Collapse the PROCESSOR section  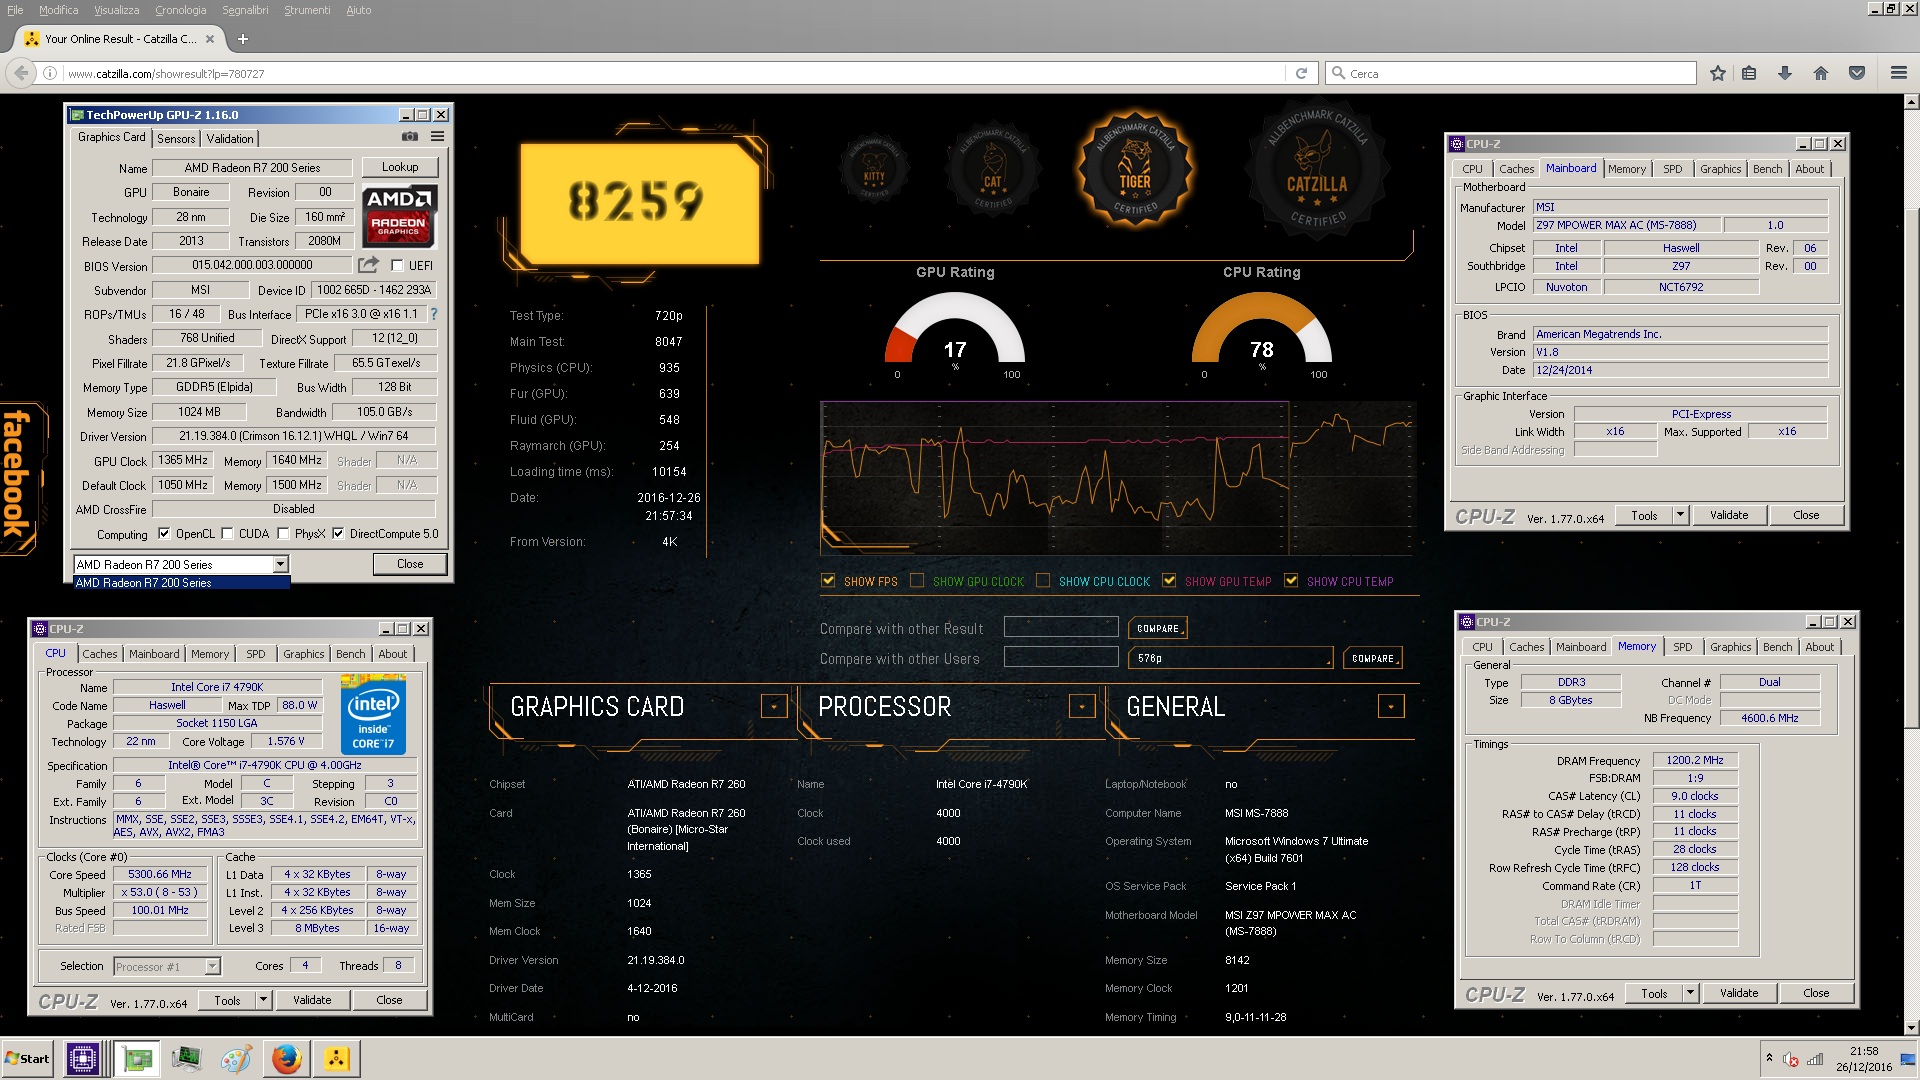(x=1082, y=706)
